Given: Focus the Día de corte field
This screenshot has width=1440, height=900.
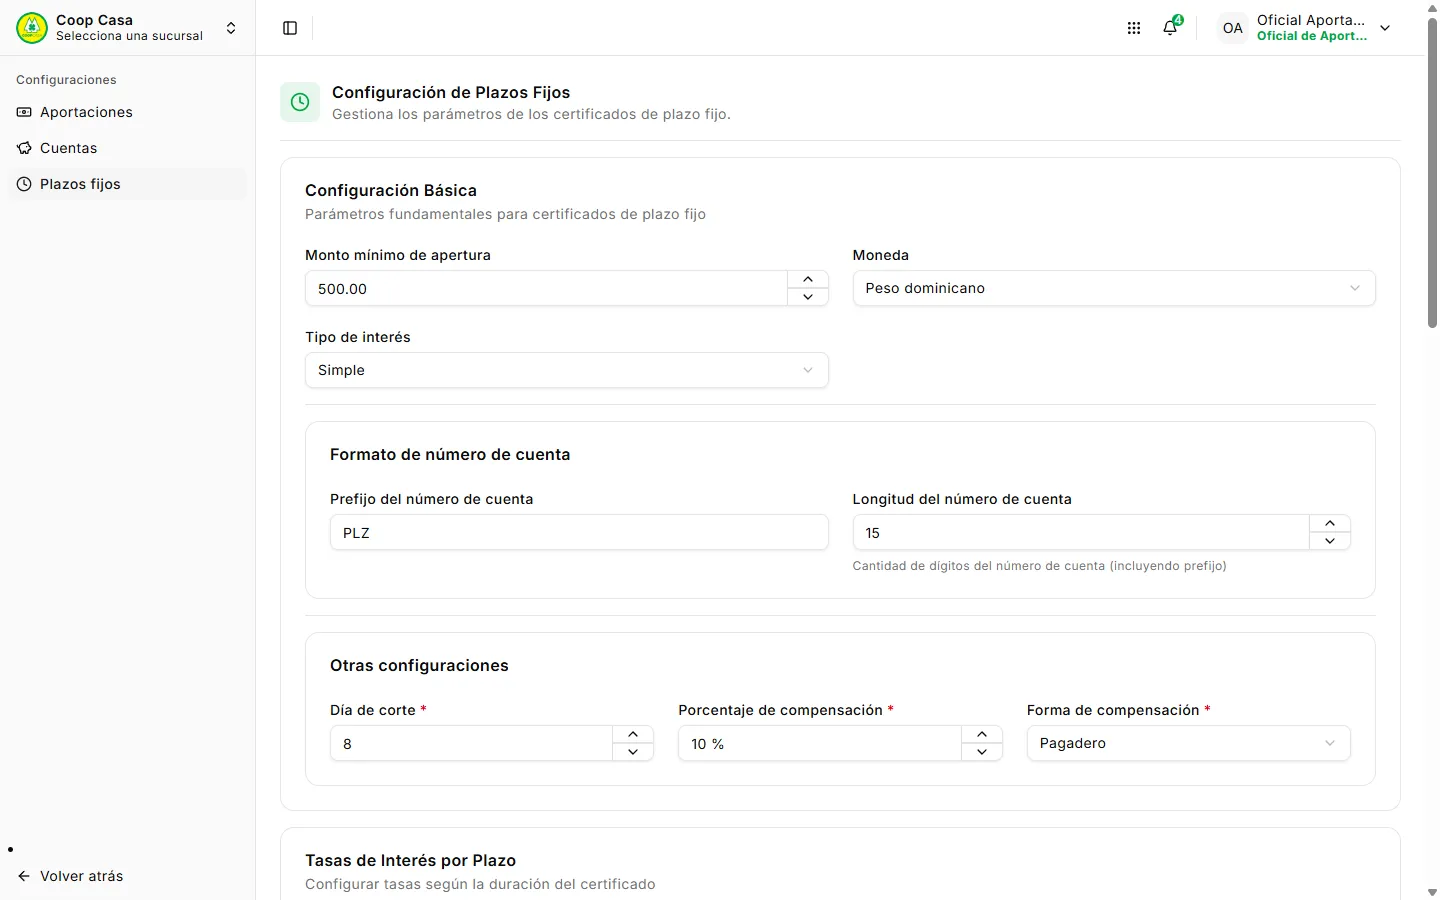Looking at the screenshot, I should pyautogui.click(x=471, y=743).
